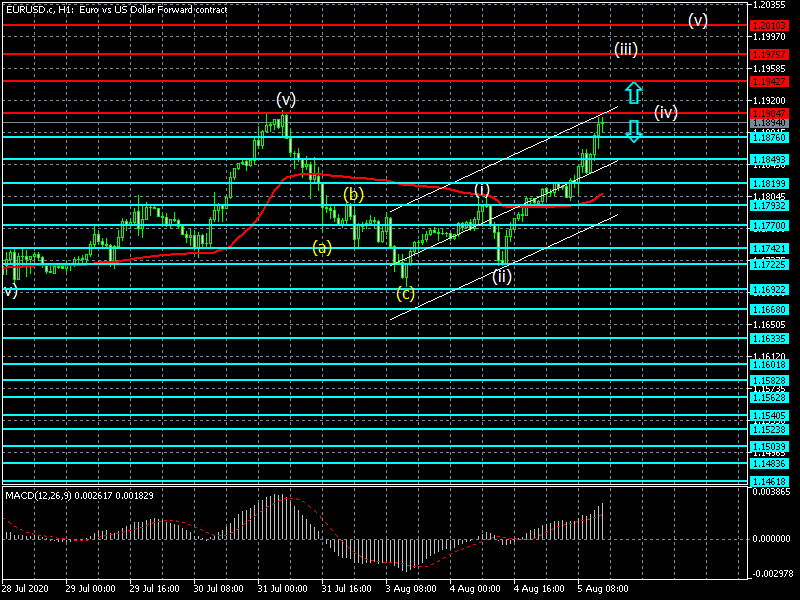Screen dimensions: 800x600
Task: Click the 1.19970 price axis value
Action: [769, 37]
